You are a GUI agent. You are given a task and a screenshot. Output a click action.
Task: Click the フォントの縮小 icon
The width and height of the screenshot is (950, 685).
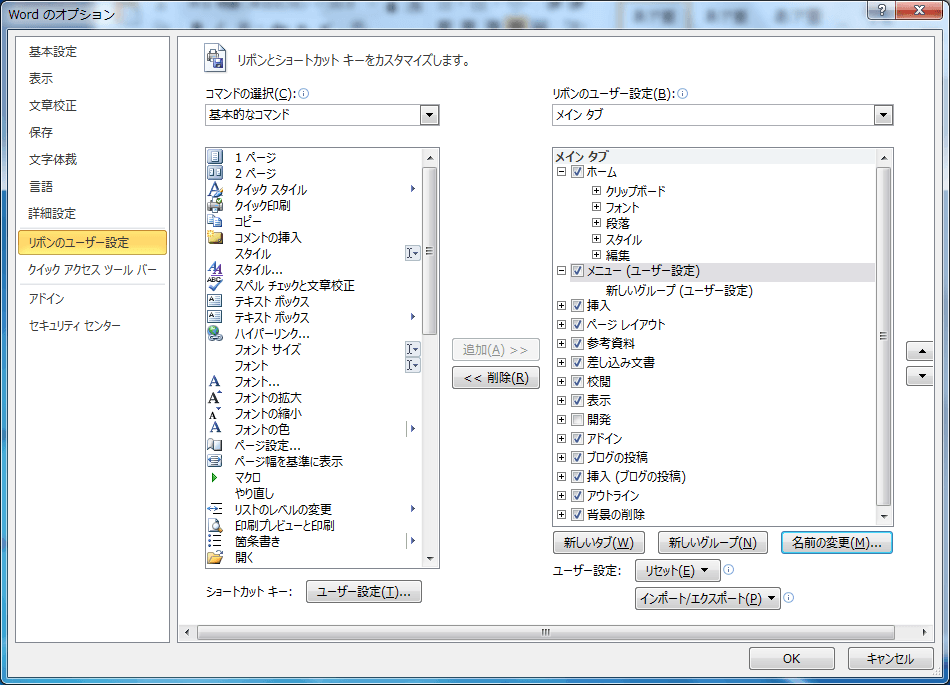[x=215, y=413]
